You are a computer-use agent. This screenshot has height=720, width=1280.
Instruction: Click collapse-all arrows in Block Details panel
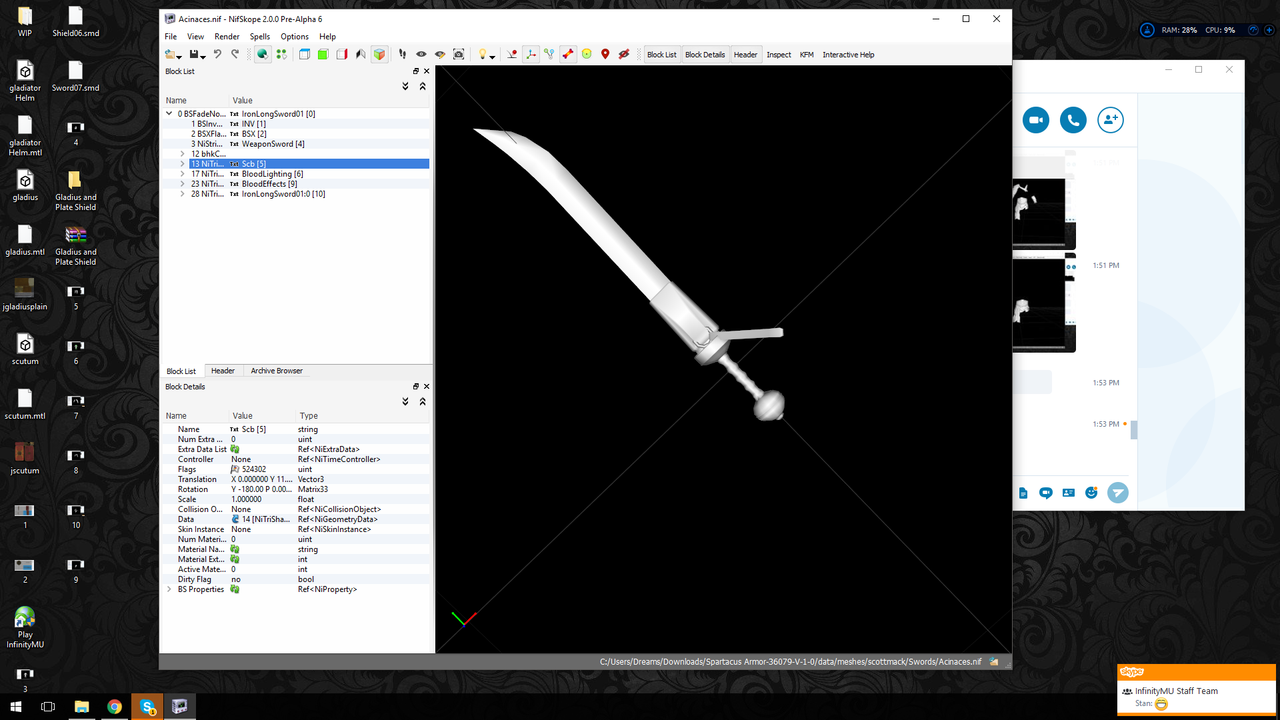tap(422, 401)
